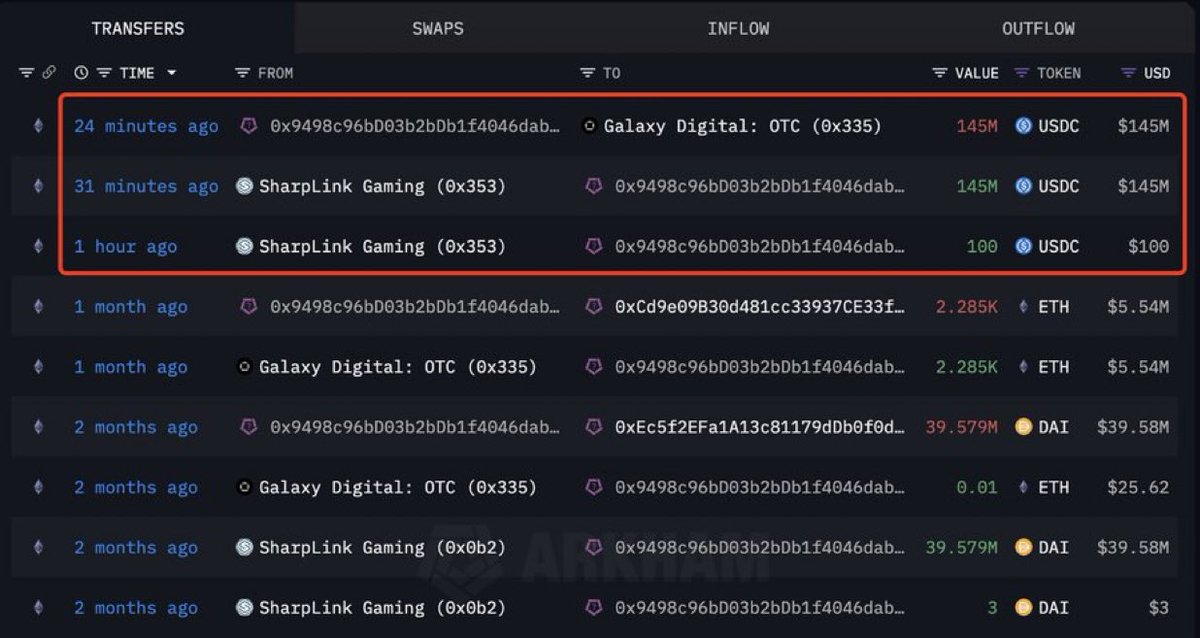Screen dimensions: 1200x638
Task: Select the OUTFLOW tab
Action: pos(1038,28)
